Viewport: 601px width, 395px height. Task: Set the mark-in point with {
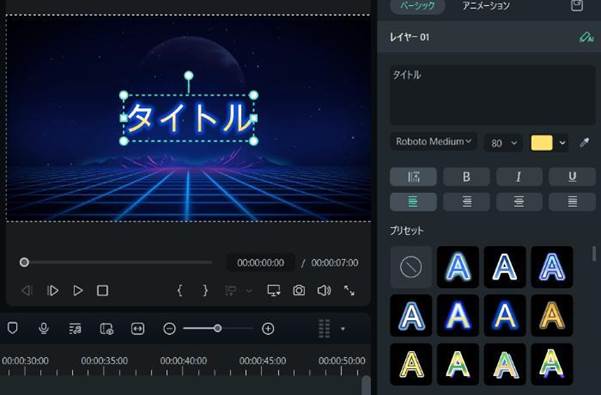click(x=179, y=290)
